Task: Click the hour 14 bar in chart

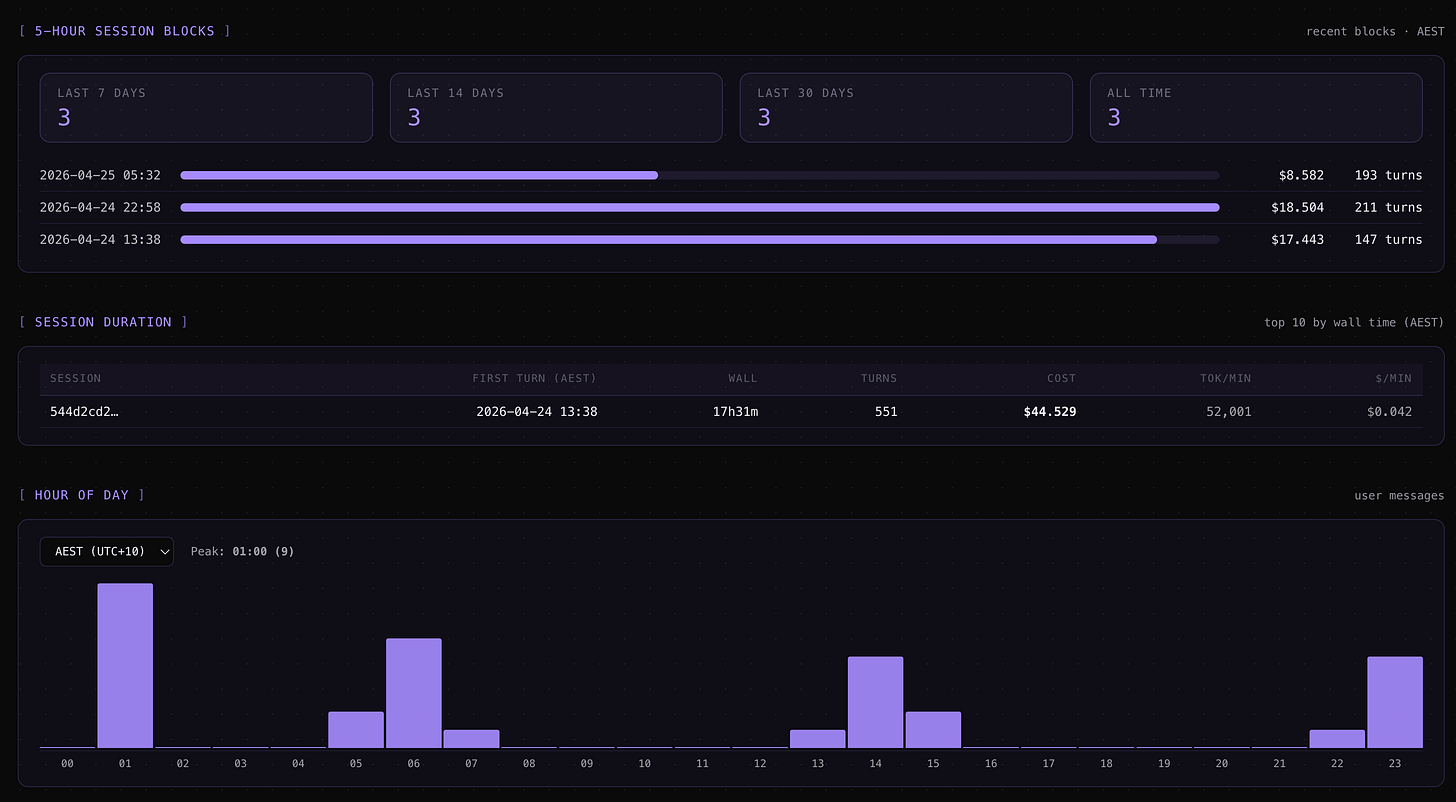Action: point(875,702)
